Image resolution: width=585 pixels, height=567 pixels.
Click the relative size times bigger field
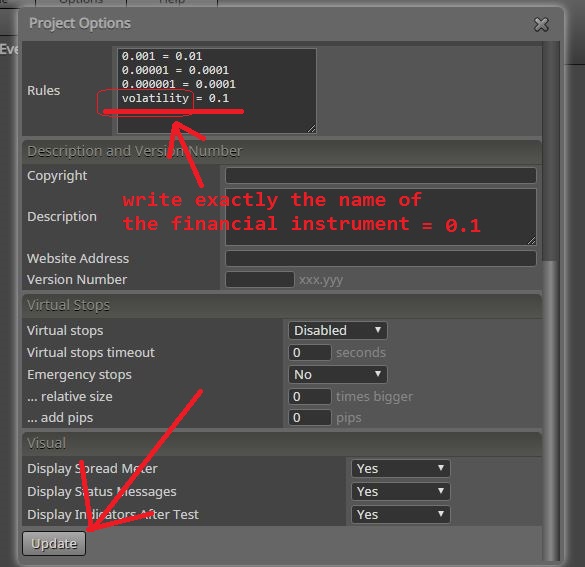click(x=310, y=396)
